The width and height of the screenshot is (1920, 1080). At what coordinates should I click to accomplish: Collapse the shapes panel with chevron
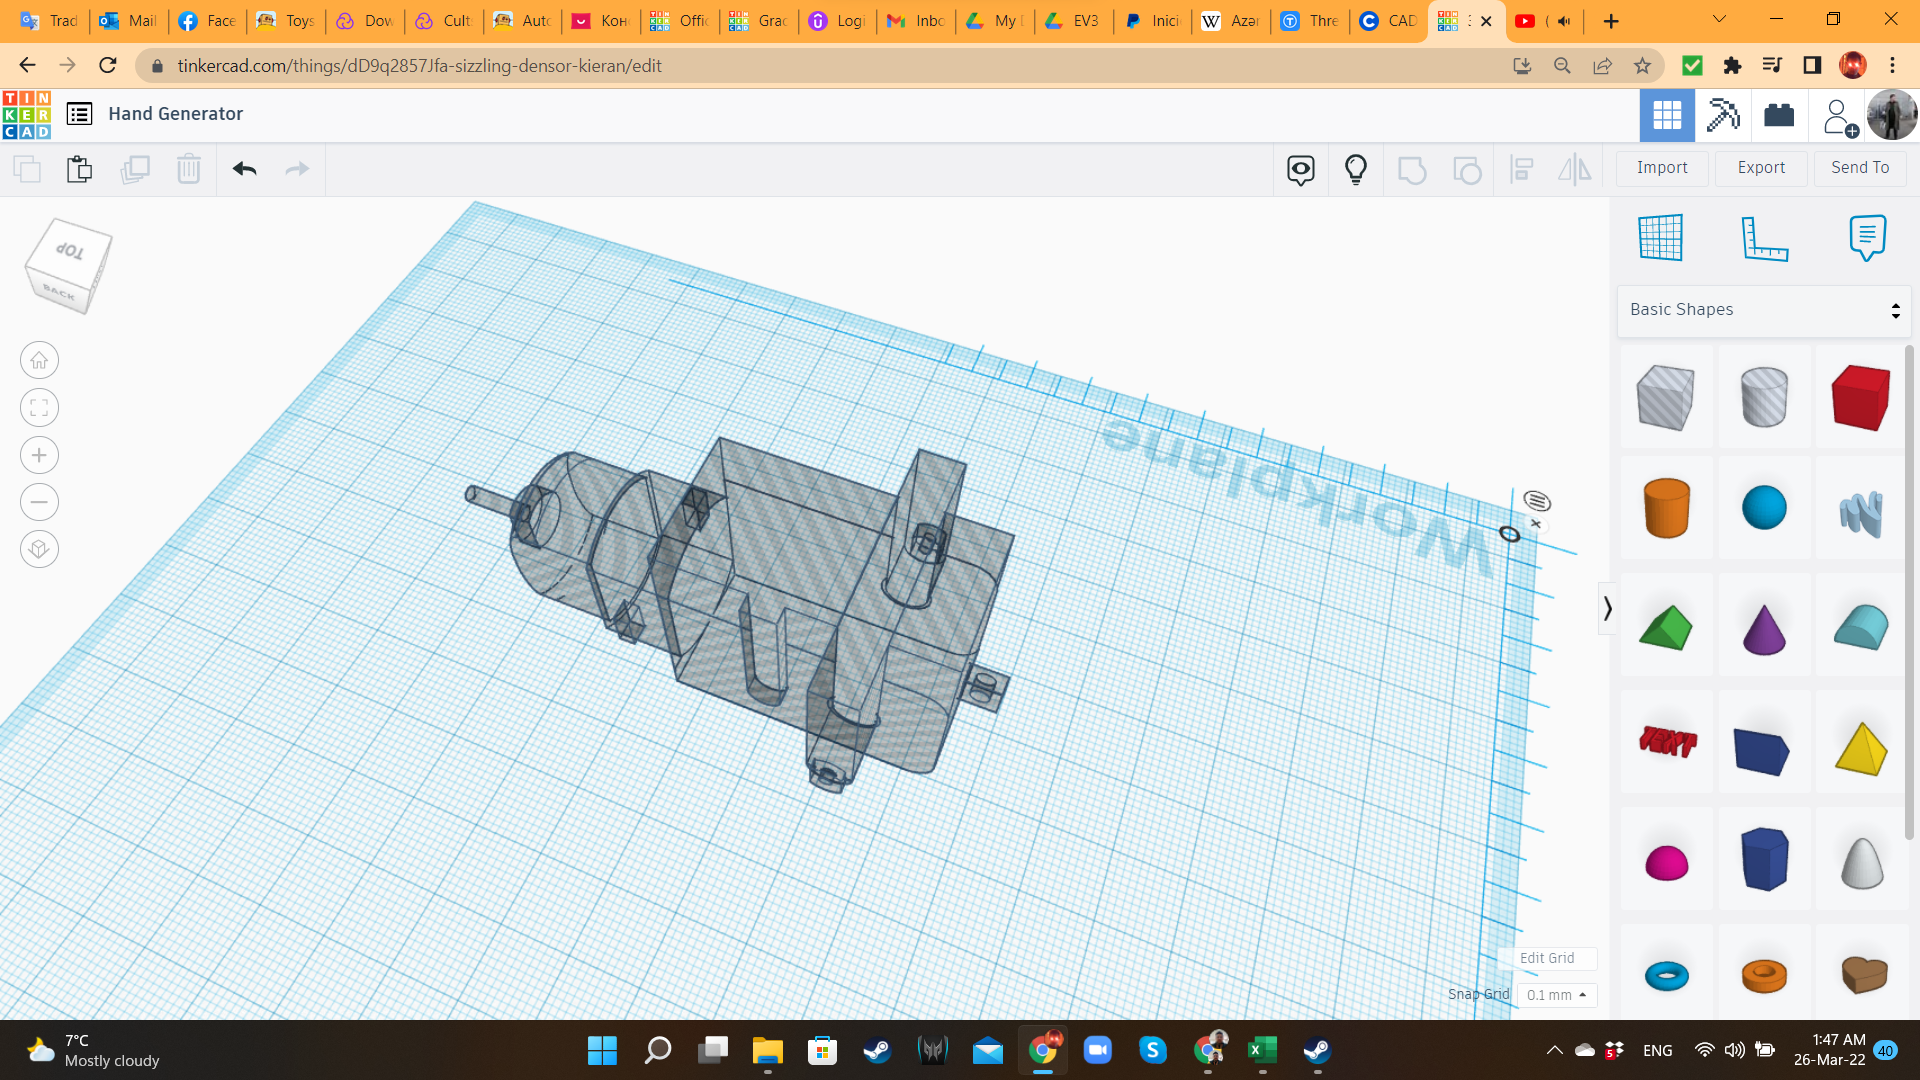(1607, 608)
